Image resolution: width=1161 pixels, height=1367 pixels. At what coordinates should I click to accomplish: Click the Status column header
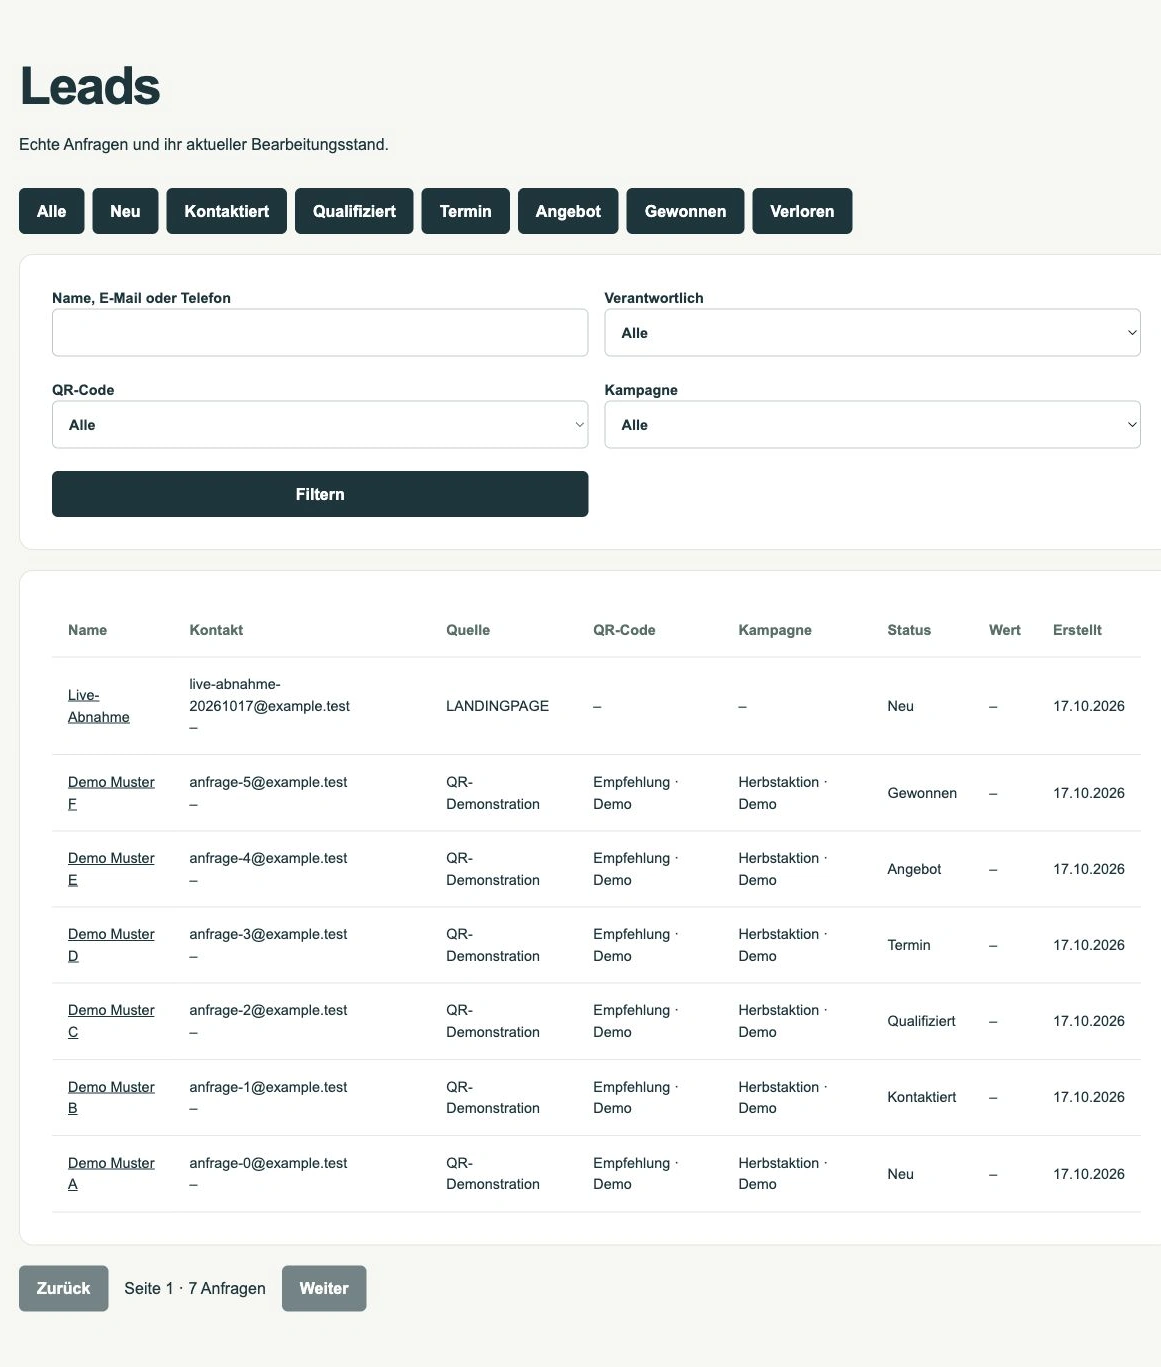pyautogui.click(x=909, y=630)
